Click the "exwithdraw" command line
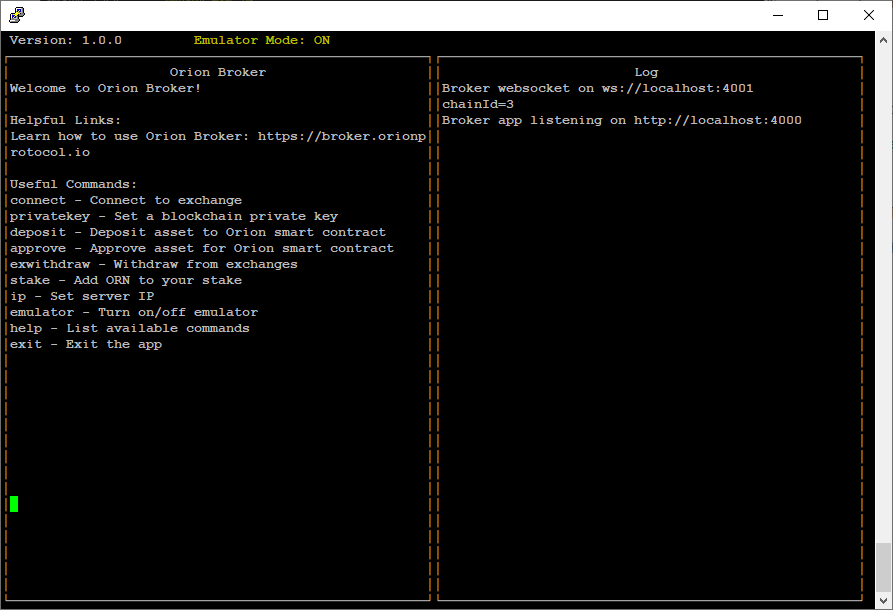Viewport: 893px width, 610px height. tap(154, 264)
